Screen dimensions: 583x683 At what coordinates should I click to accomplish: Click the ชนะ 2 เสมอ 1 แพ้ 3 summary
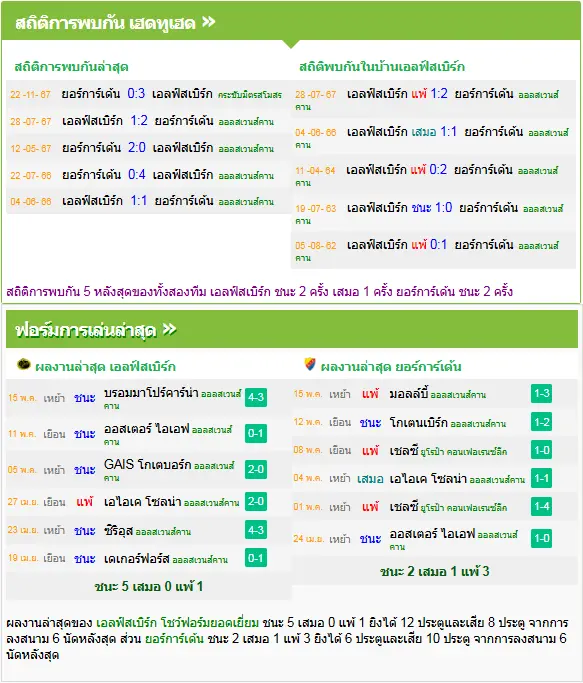[x=434, y=571]
